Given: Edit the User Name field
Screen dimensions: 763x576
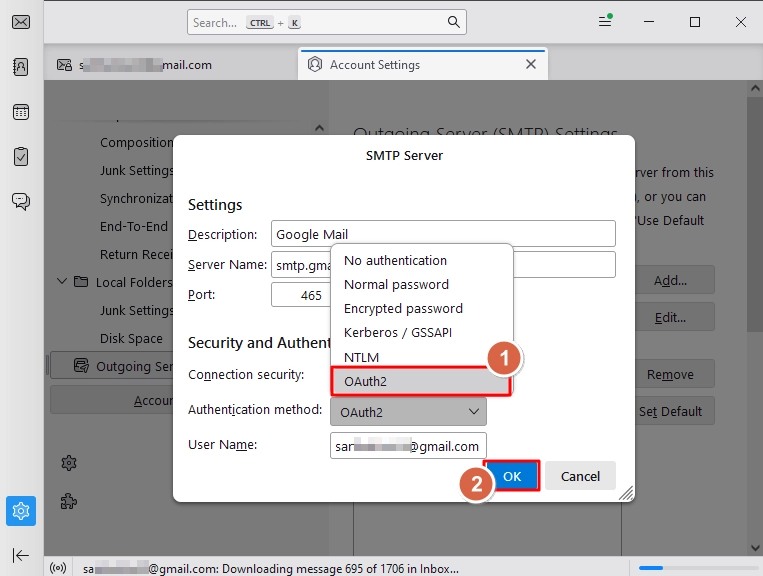Looking at the screenshot, I should pos(408,446).
